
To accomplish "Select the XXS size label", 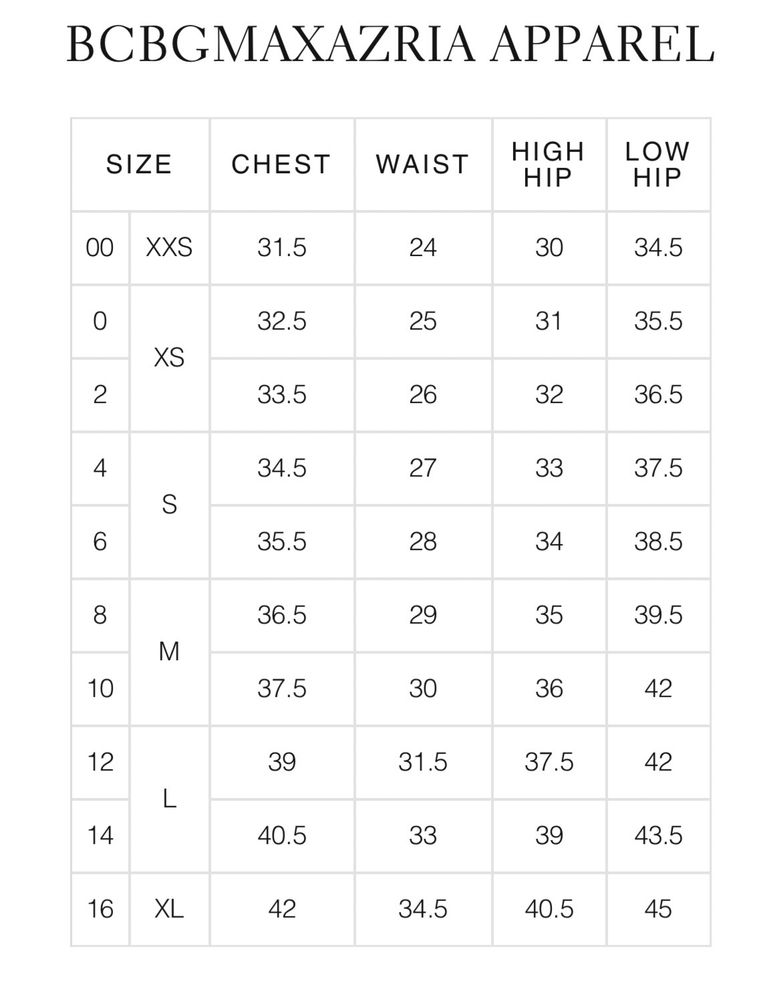I will [x=169, y=247].
